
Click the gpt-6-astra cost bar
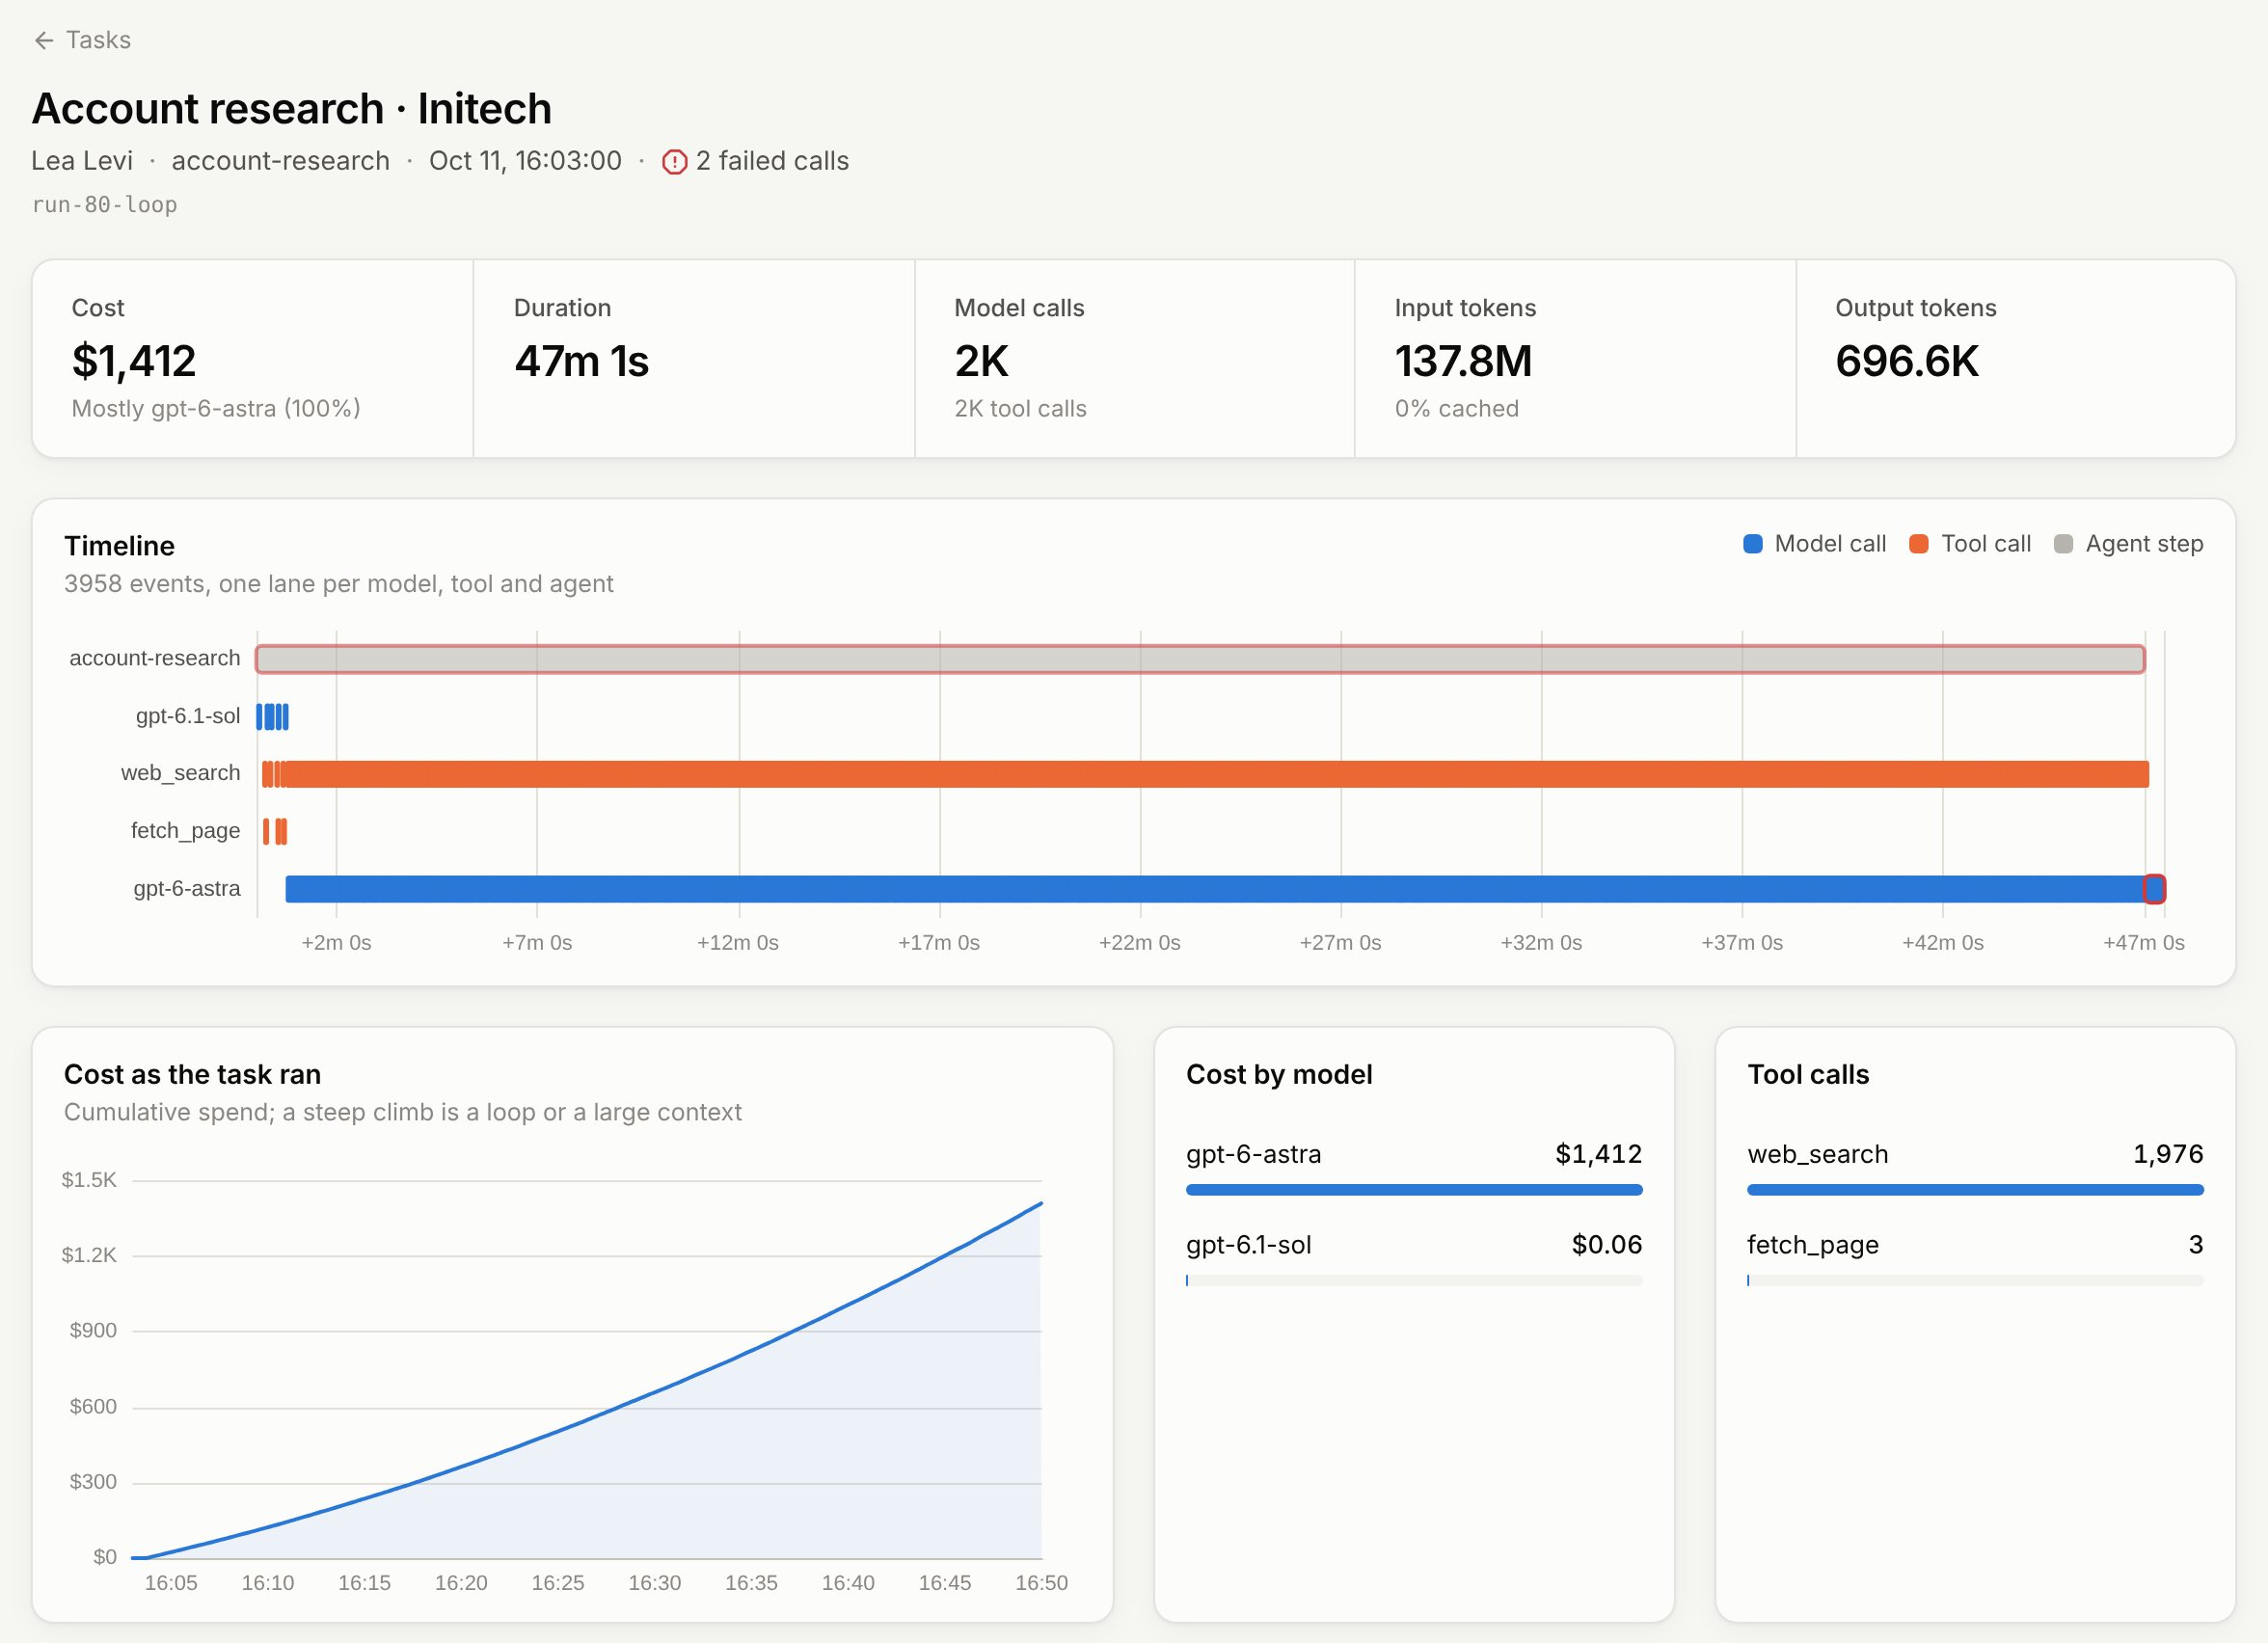(1414, 1190)
